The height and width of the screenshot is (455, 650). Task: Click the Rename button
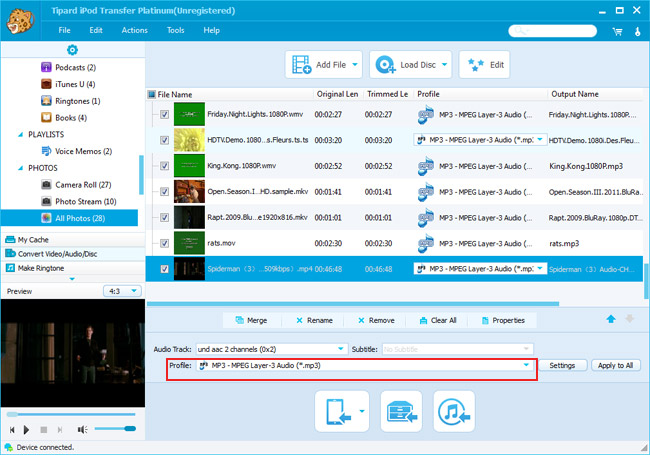314,320
